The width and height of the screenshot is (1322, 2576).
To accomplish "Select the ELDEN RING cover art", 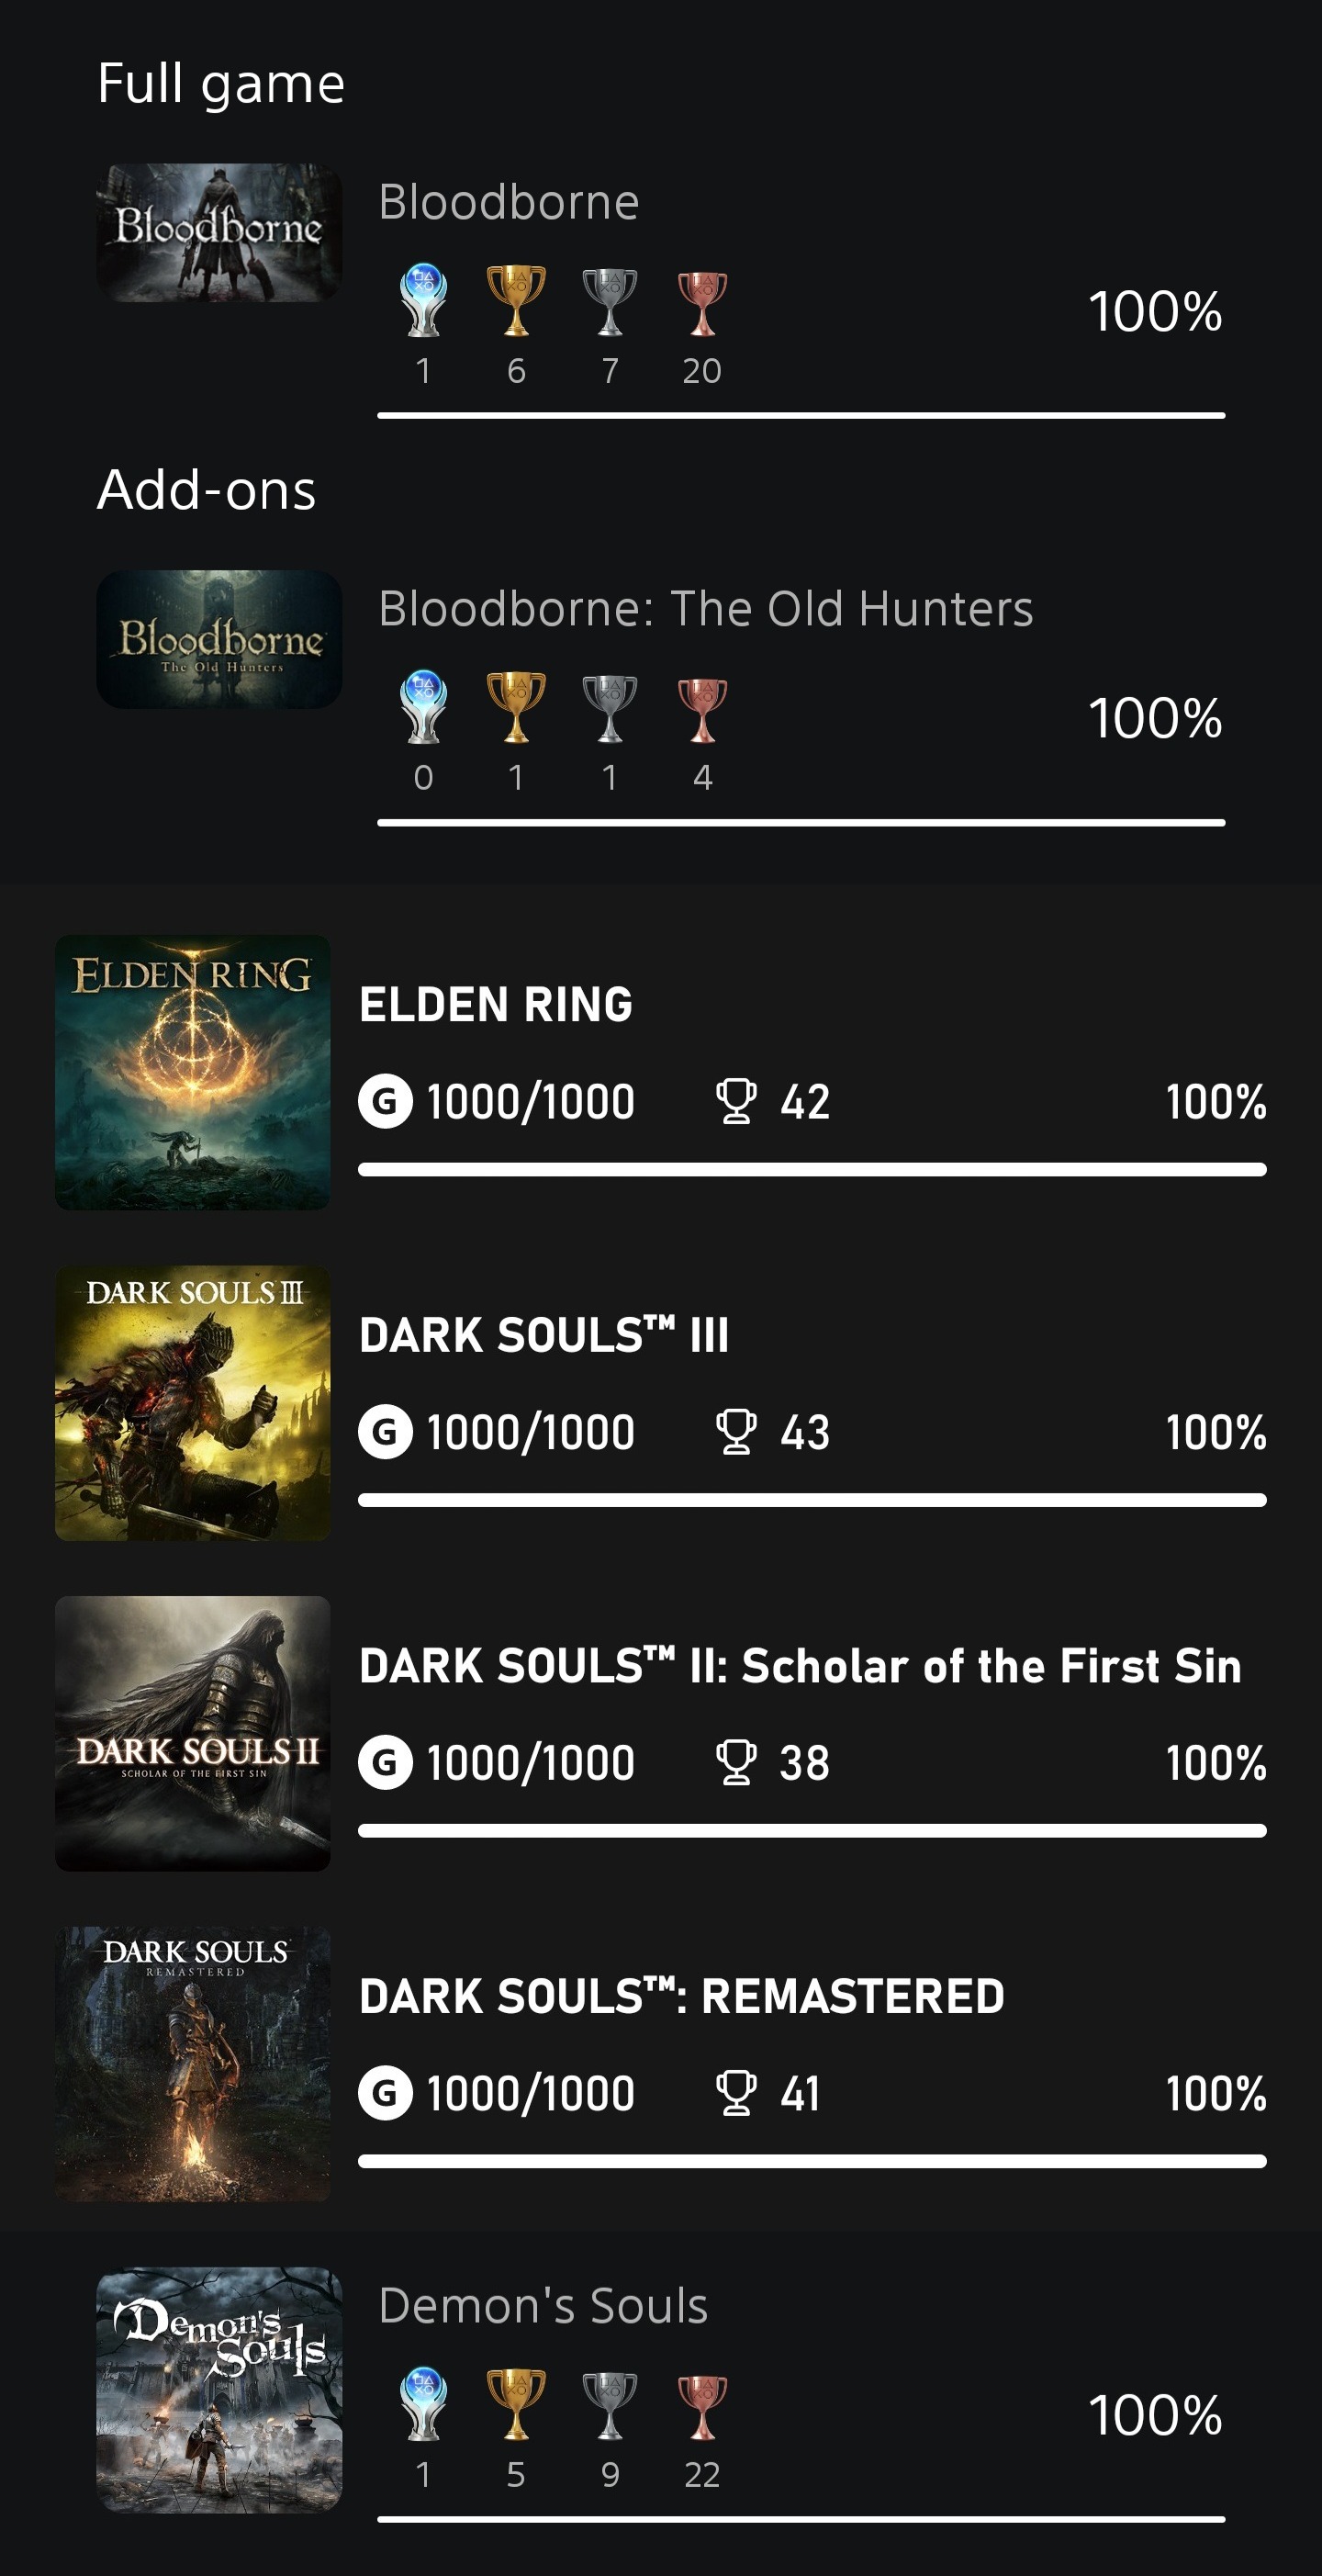I will (193, 1072).
